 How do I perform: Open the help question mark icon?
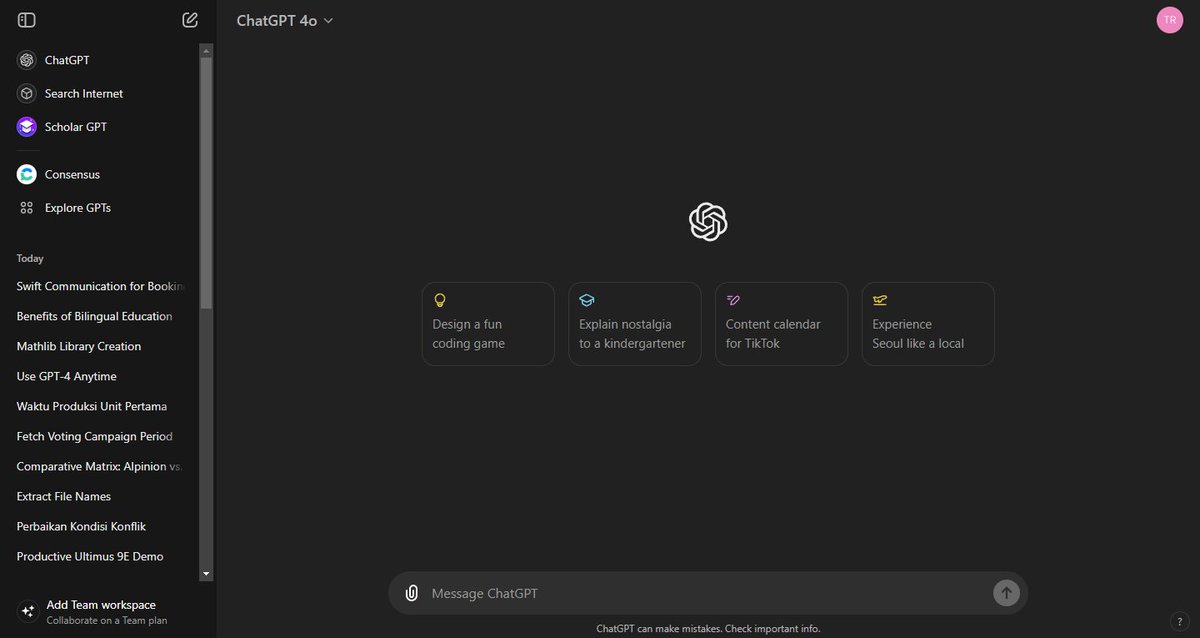click(1180, 621)
